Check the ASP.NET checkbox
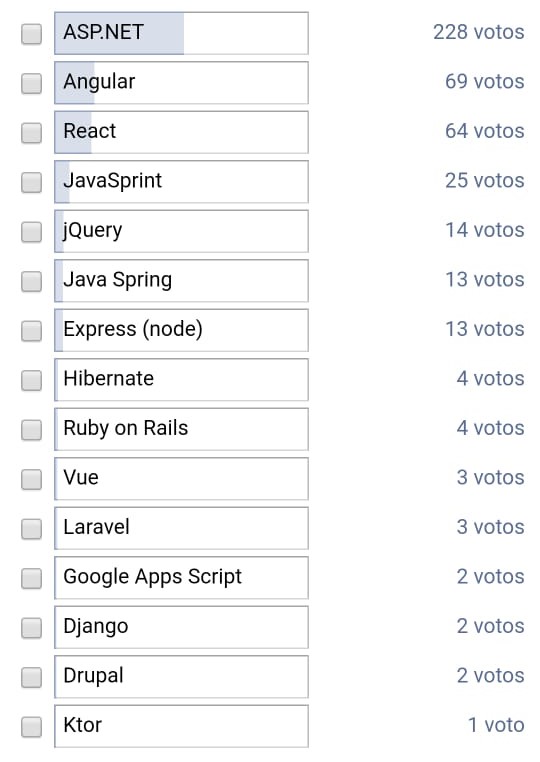This screenshot has height=762, width=540. click(32, 34)
